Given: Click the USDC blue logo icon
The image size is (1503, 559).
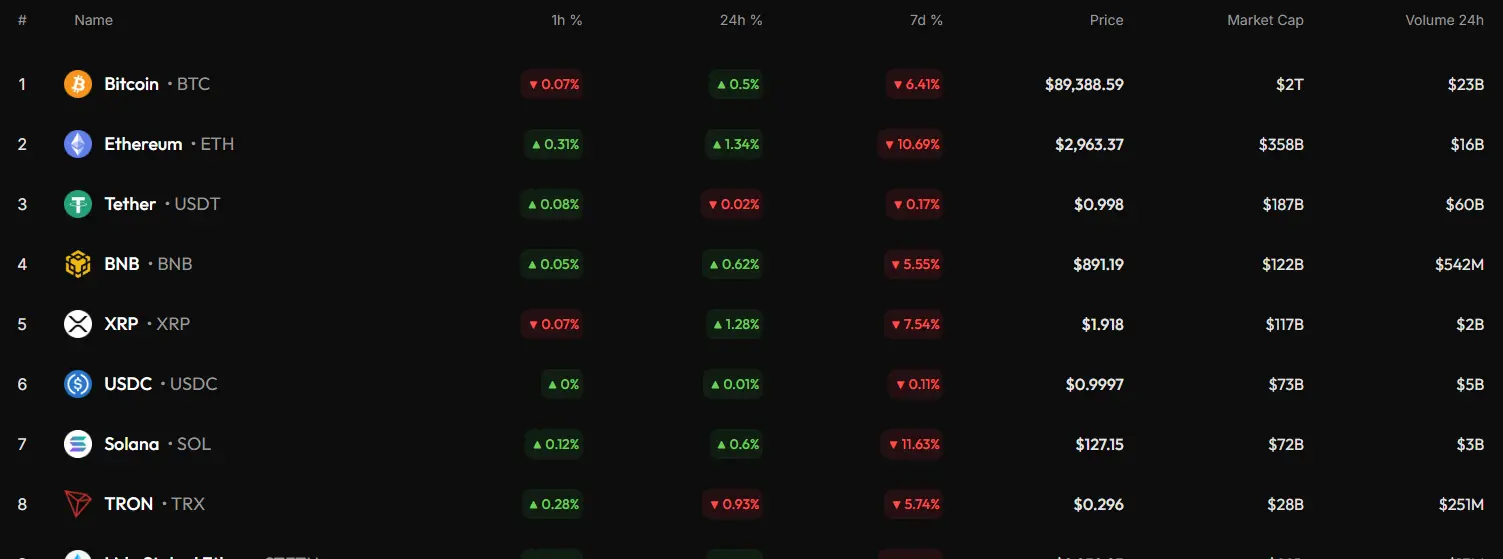Looking at the screenshot, I should click(78, 384).
